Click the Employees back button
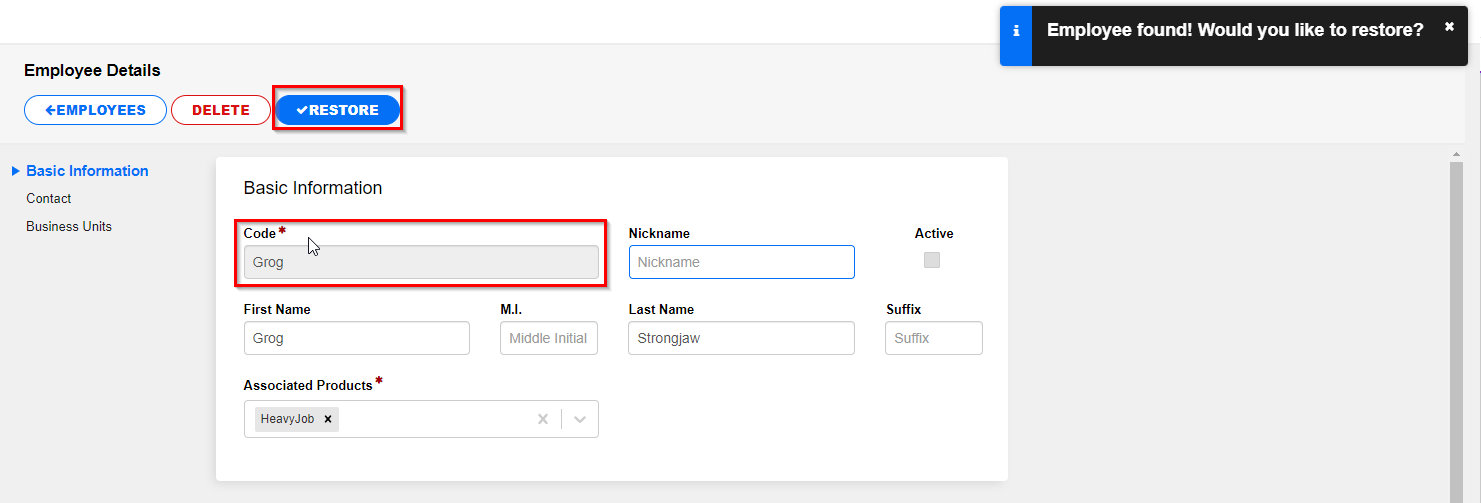Viewport: 1481px width, 503px height. [x=95, y=110]
